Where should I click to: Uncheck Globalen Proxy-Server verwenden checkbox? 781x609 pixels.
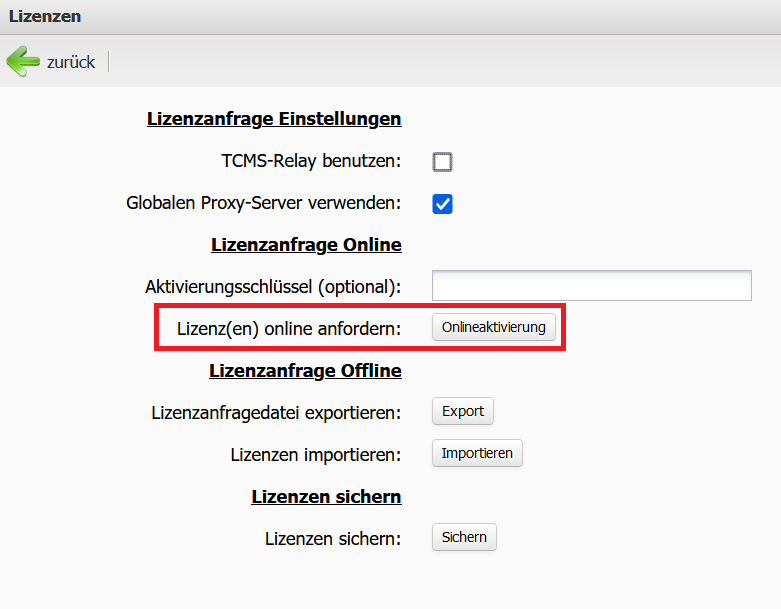click(x=442, y=204)
